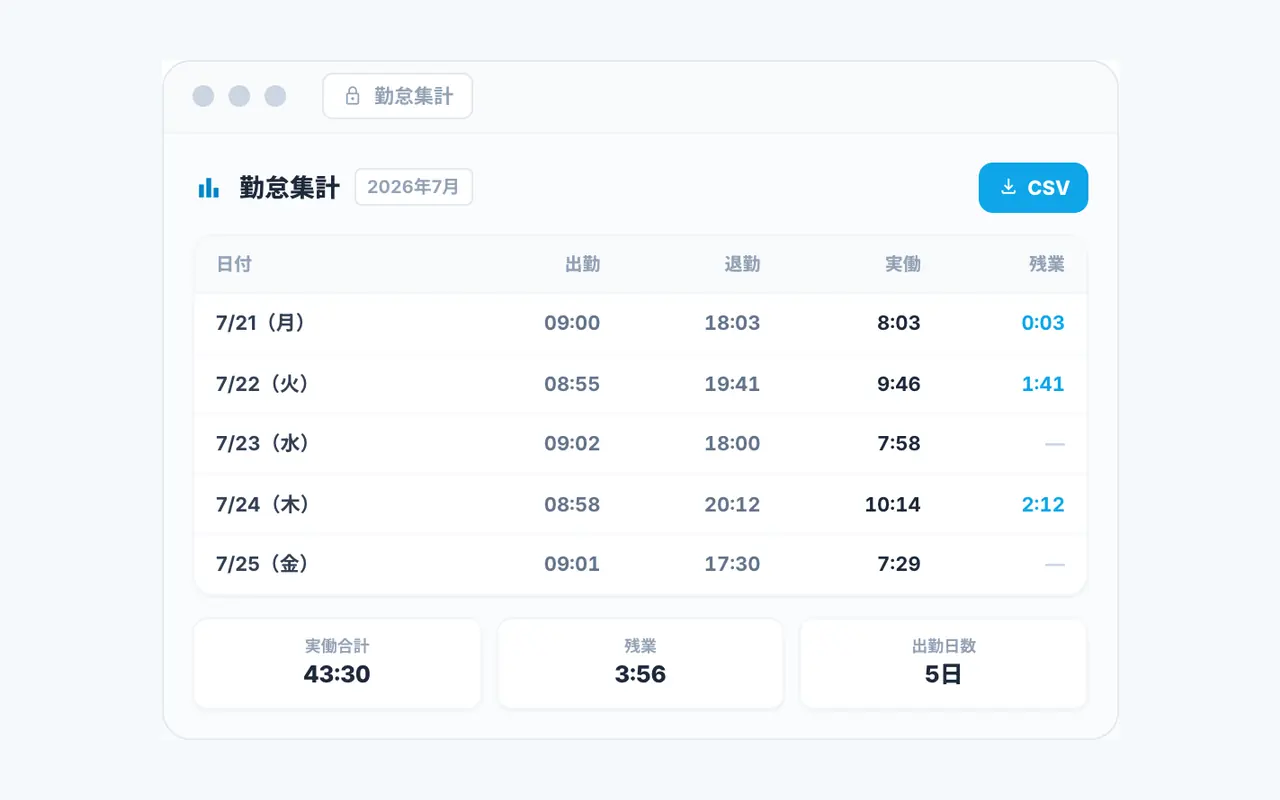The image size is (1280, 800).
Task: Click clock-in time 09:00
Action: pyautogui.click(x=572, y=323)
